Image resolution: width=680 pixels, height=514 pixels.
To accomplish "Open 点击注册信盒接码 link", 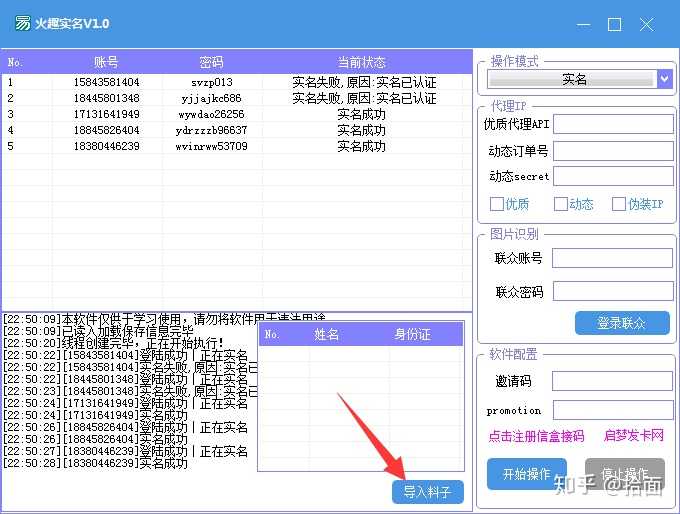I will 535,436.
